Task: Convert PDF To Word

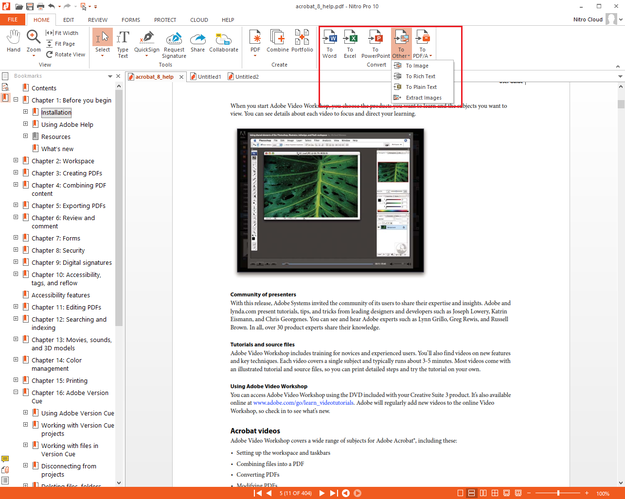Action: click(330, 44)
